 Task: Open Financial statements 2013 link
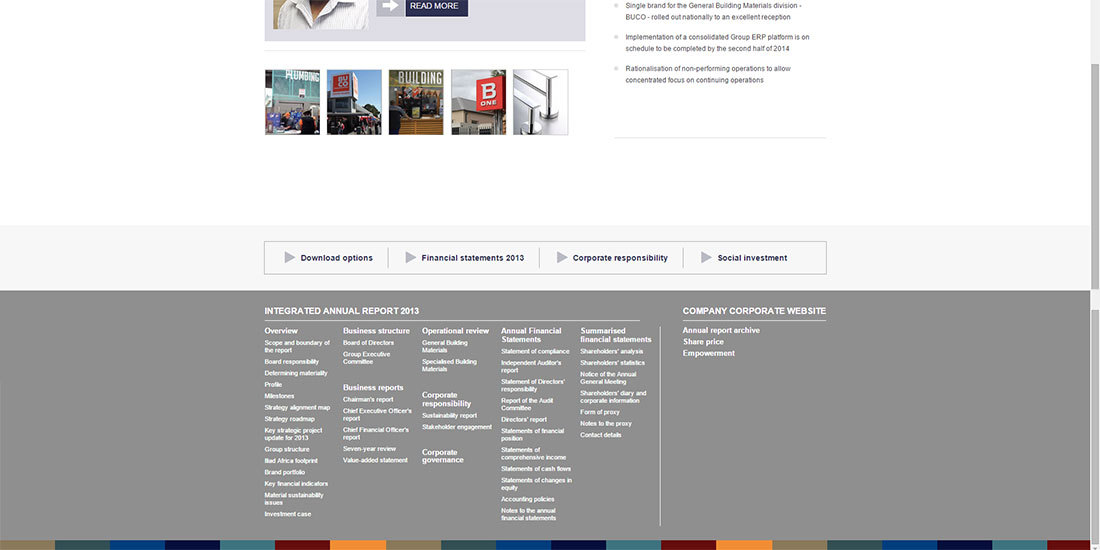[x=473, y=258]
